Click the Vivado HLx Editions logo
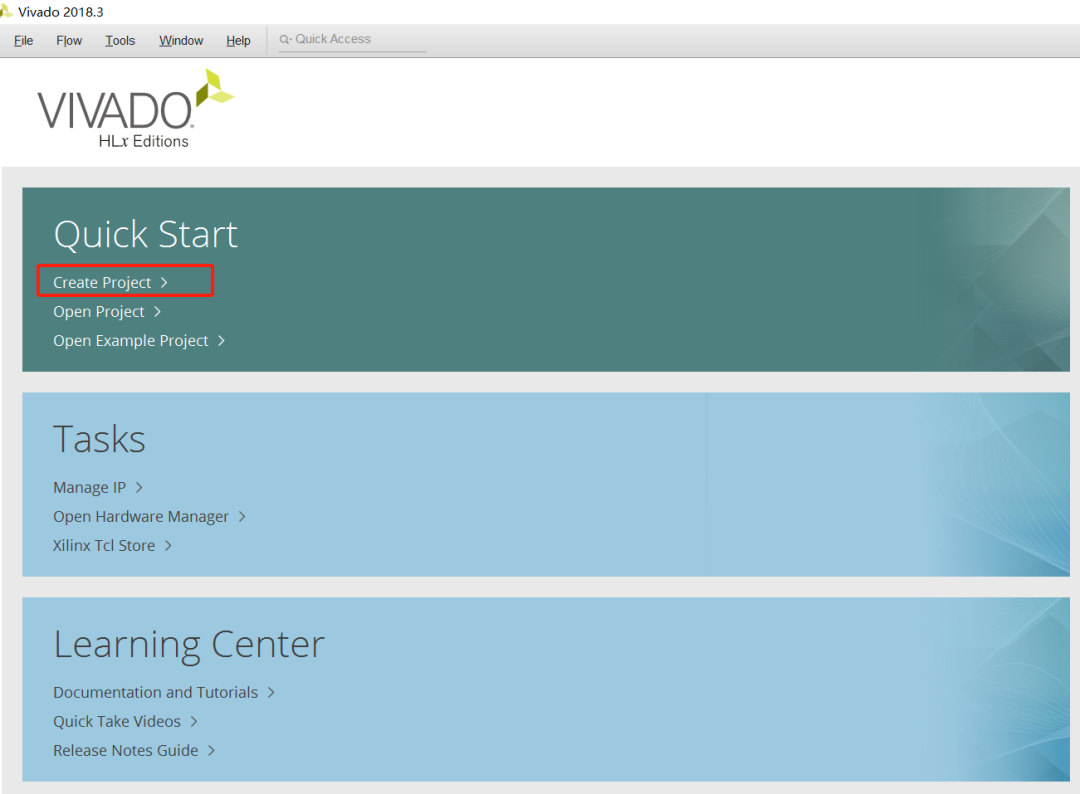This screenshot has width=1080, height=794. tap(136, 109)
